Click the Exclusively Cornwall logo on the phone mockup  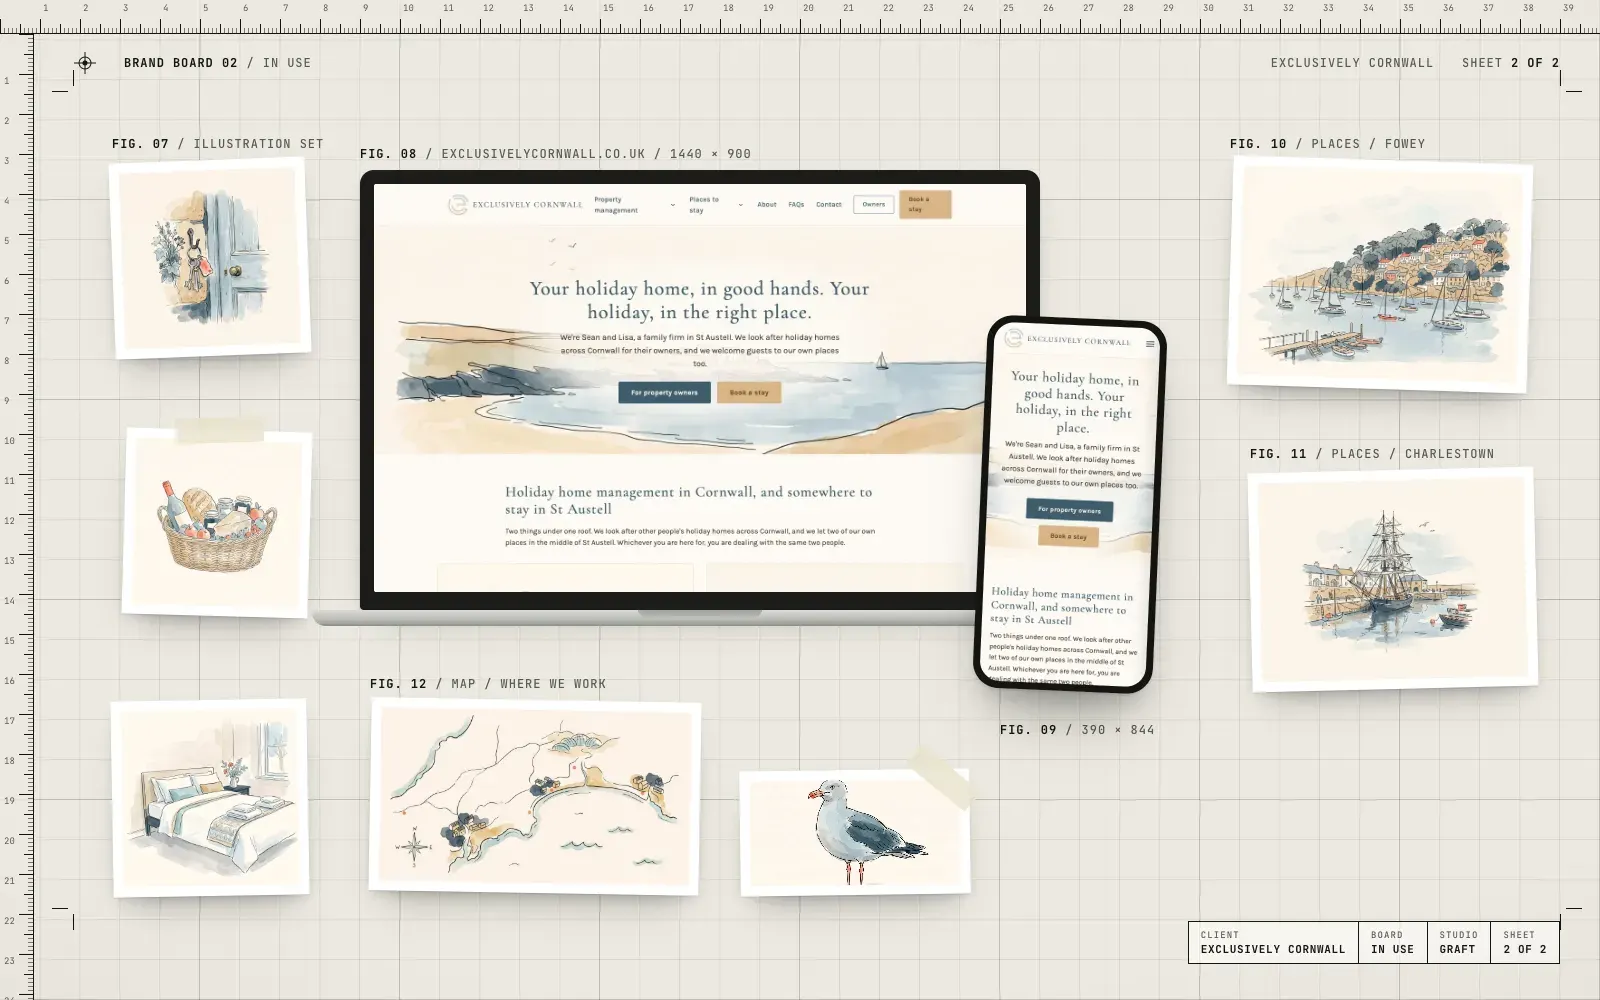click(1068, 339)
